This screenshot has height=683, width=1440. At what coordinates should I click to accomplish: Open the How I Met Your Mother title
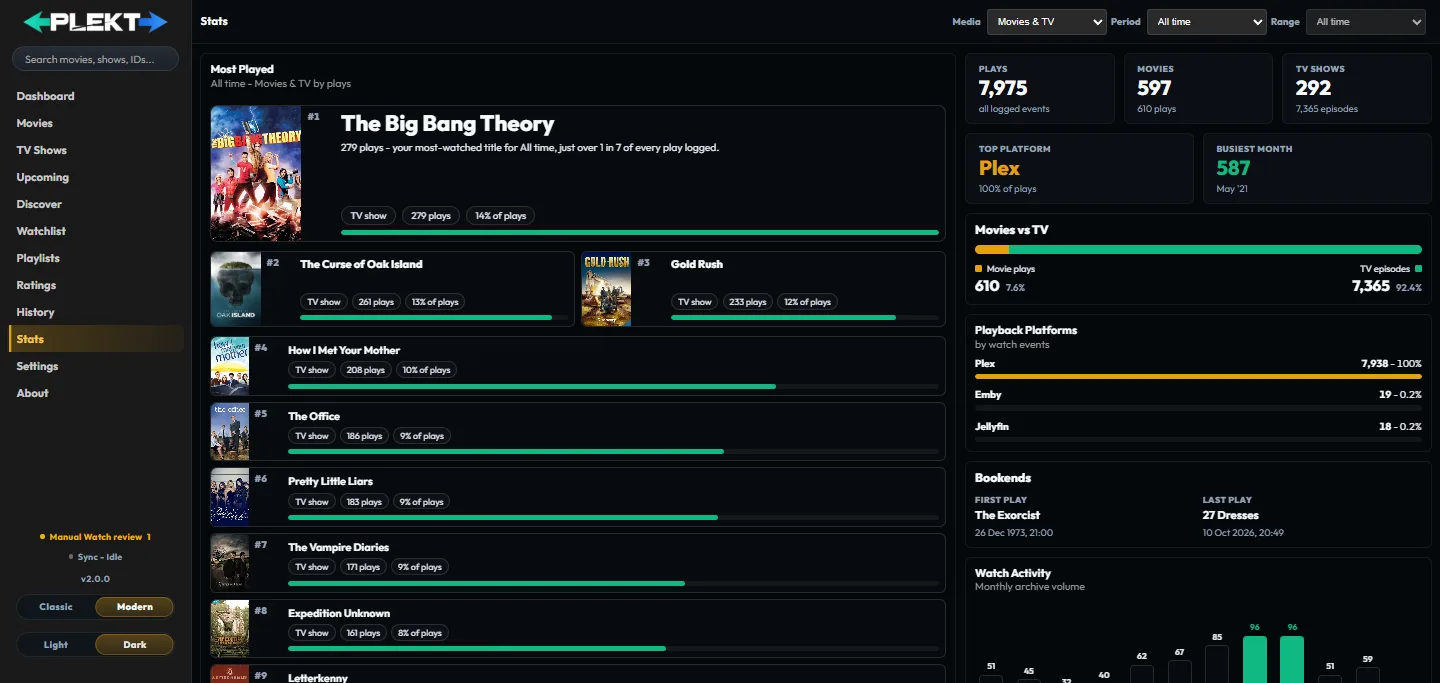point(344,350)
